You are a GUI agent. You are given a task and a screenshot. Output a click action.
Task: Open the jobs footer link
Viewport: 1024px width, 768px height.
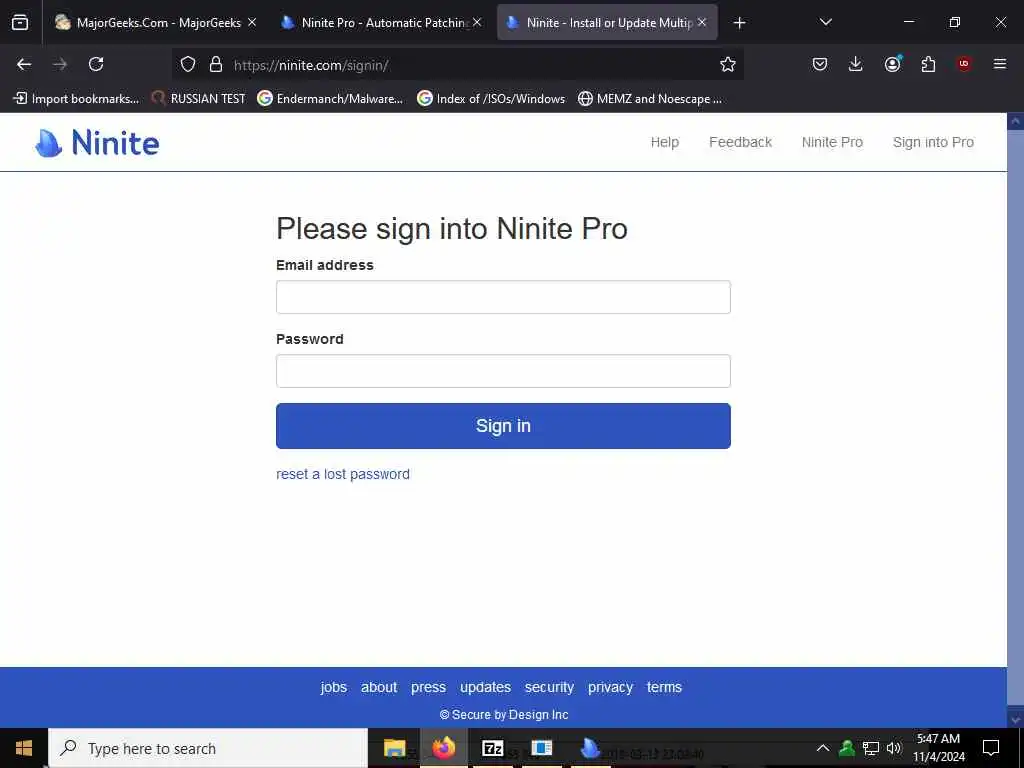(x=334, y=687)
